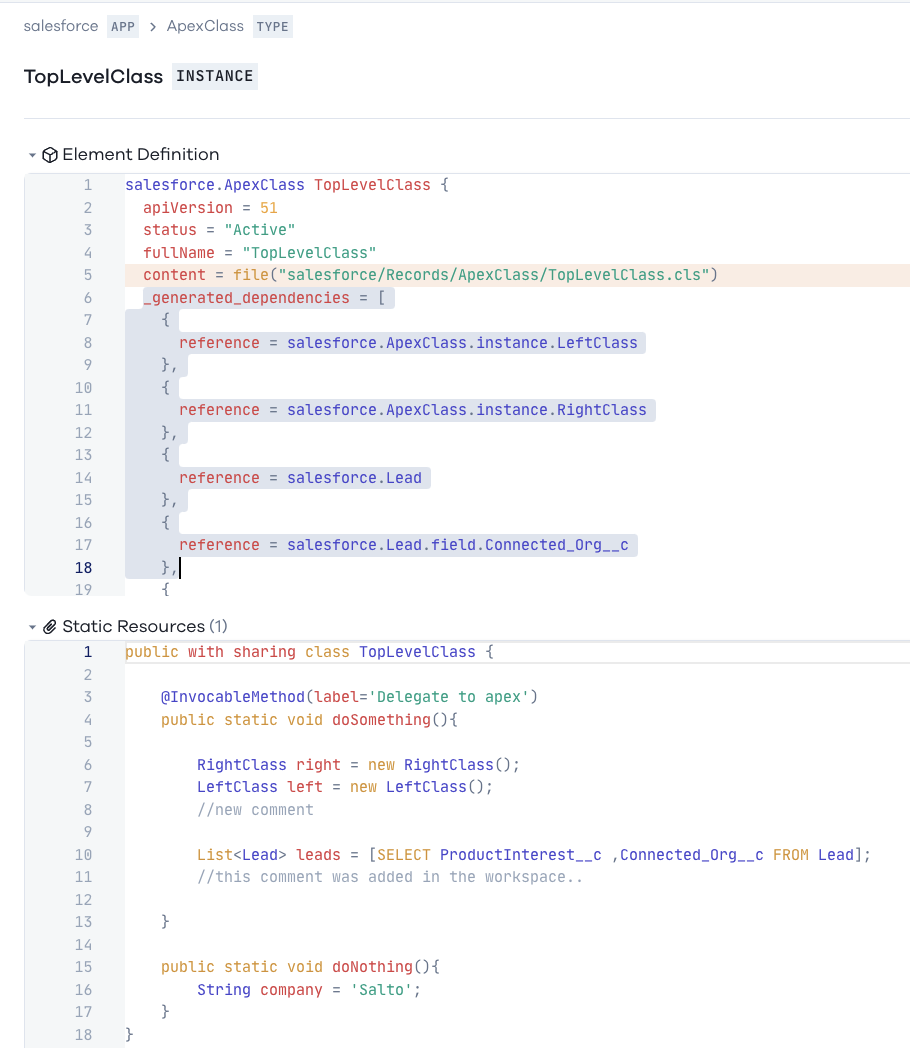Click the breadcrumb chevron separator icon
This screenshot has width=910, height=1048.
coord(153,27)
